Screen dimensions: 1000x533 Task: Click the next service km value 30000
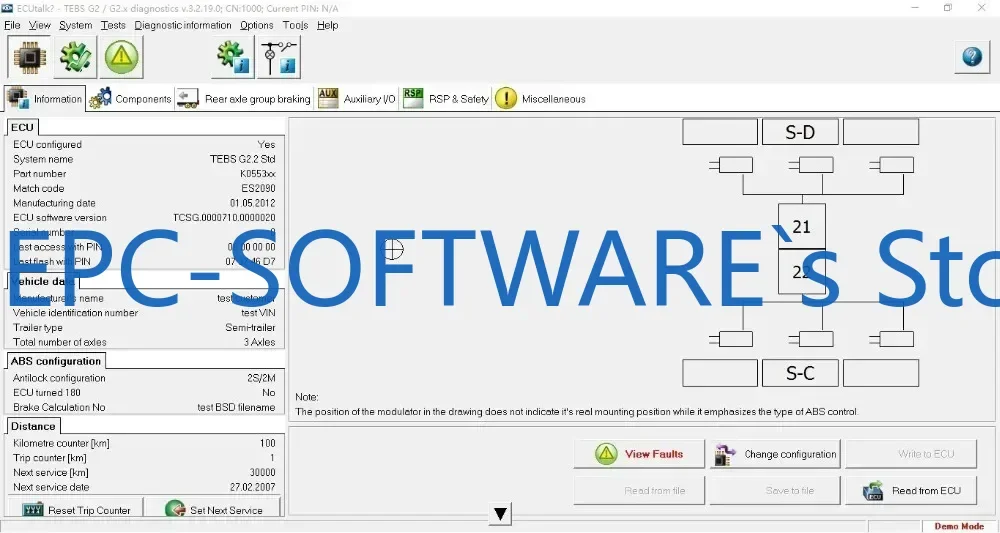(x=263, y=472)
